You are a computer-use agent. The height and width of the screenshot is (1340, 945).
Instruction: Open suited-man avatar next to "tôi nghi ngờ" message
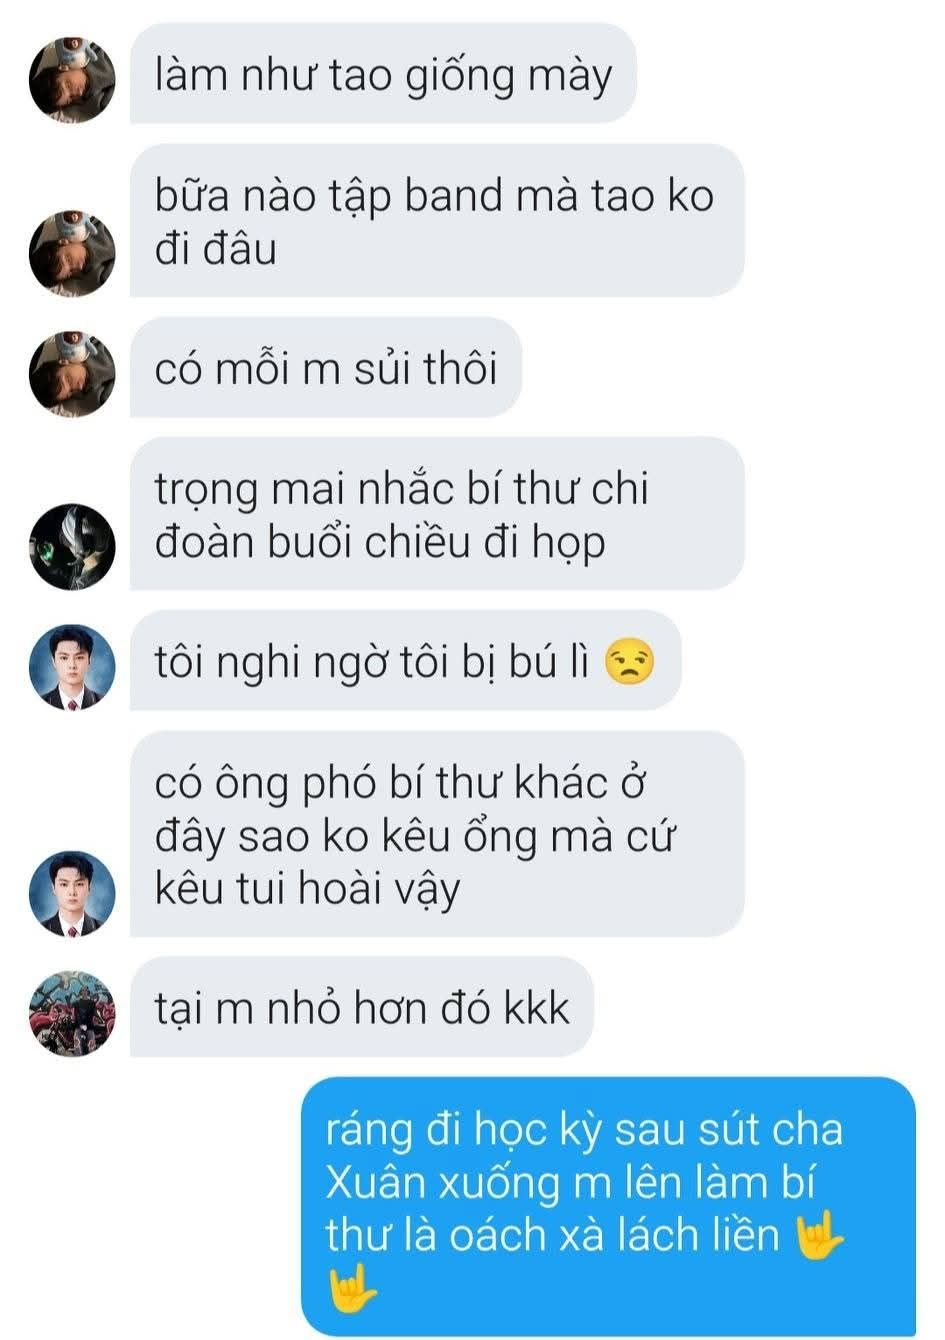coord(72,667)
